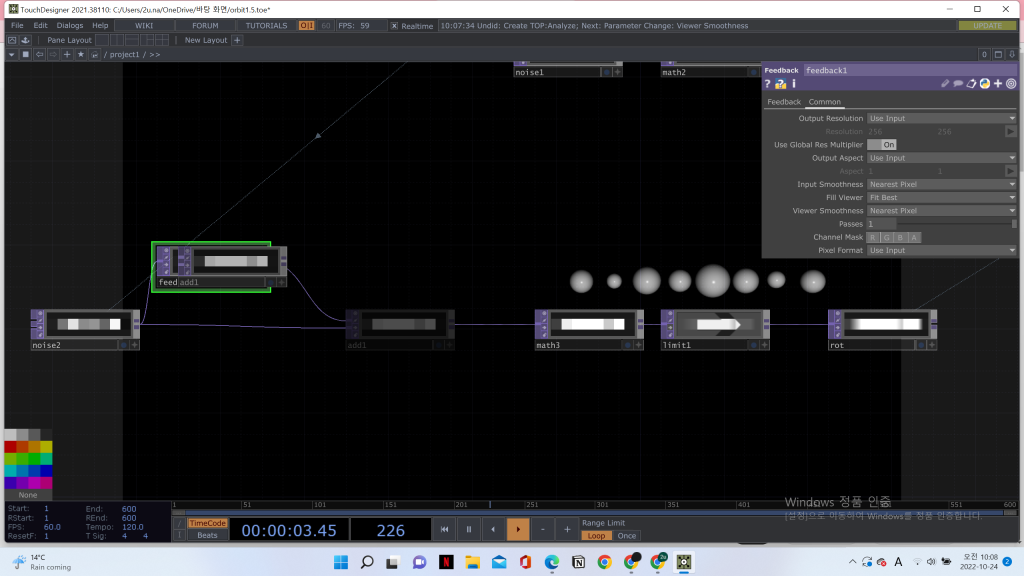Image resolution: width=1024 pixels, height=576 pixels.
Task: Toggle the Realtime checkbox
Action: 394,25
